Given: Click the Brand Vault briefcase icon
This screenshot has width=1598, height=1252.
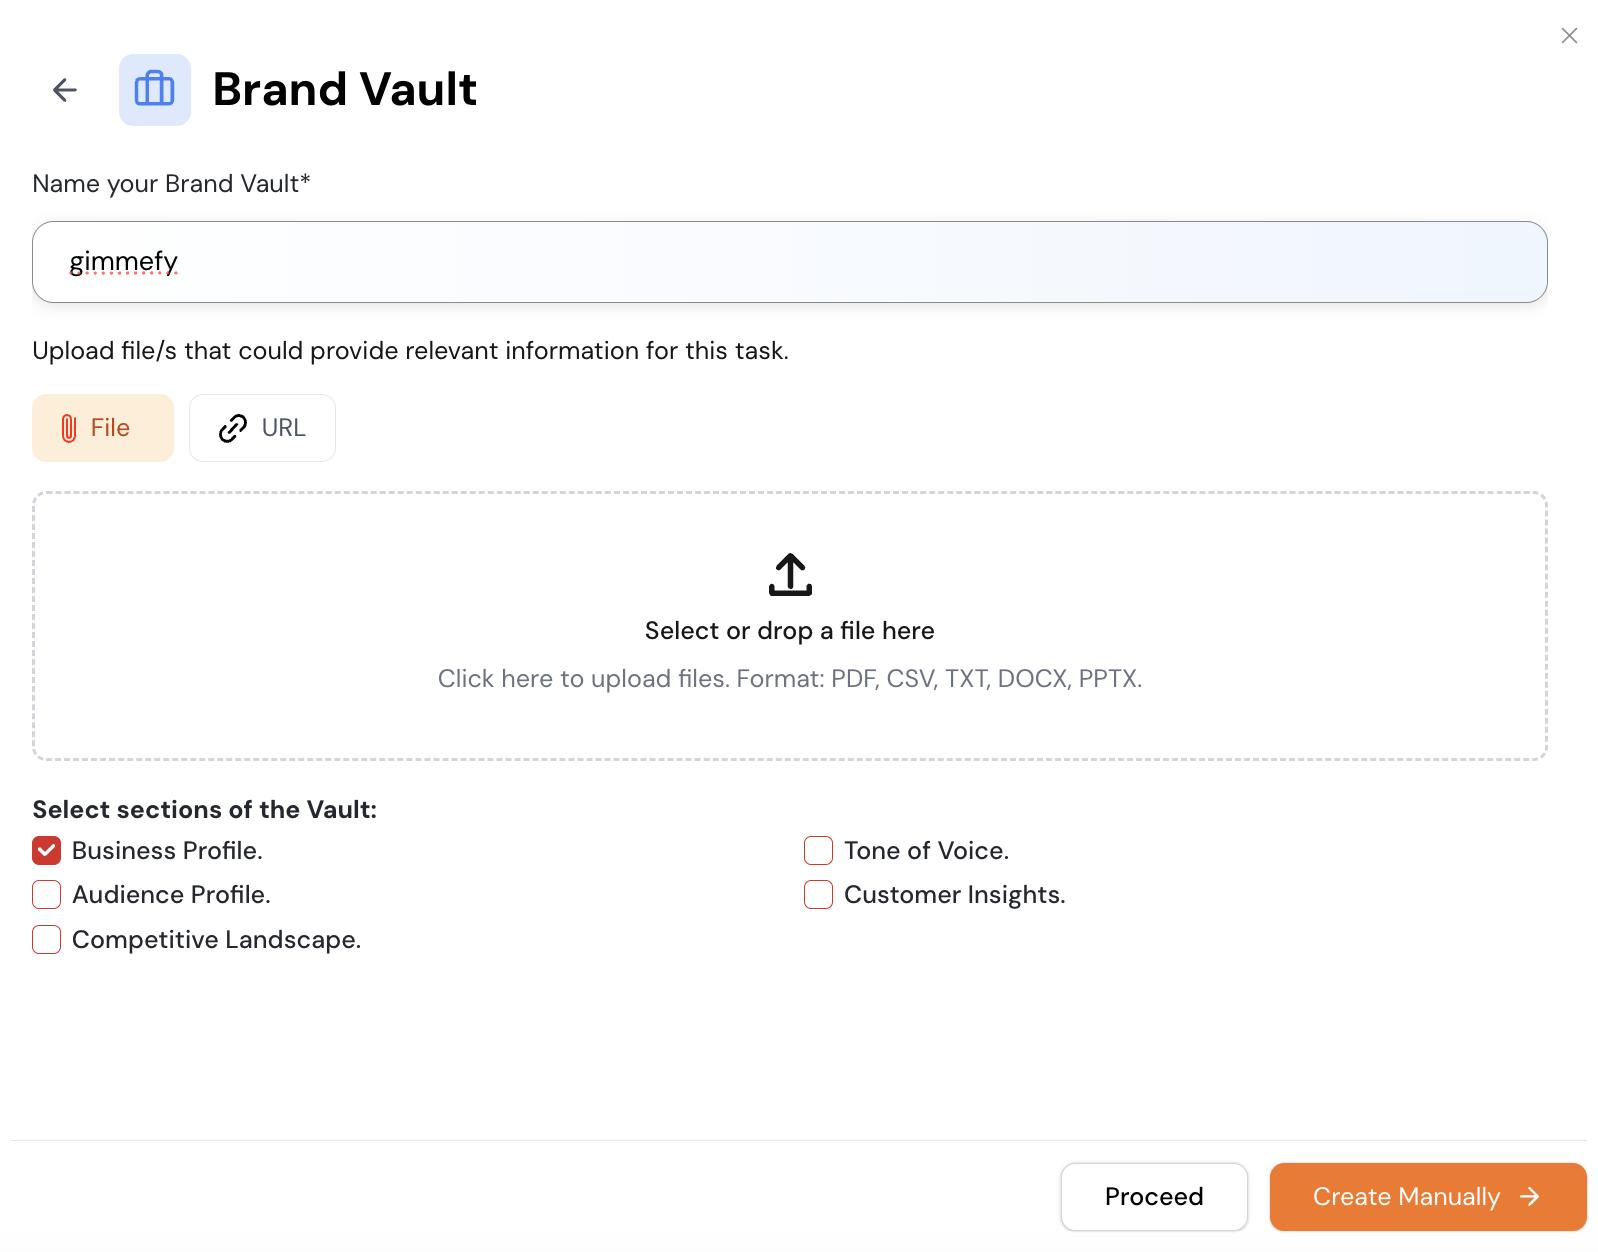Looking at the screenshot, I should (155, 90).
